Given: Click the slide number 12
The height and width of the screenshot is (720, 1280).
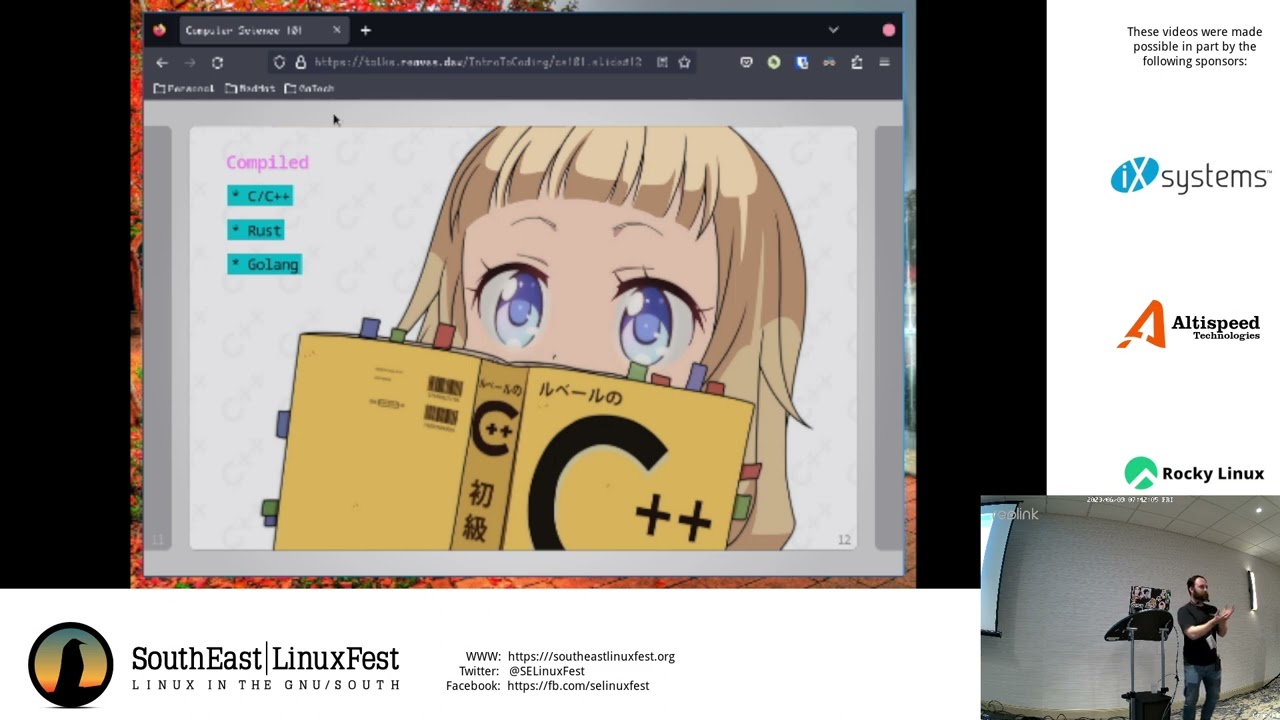Looking at the screenshot, I should tap(844, 540).
